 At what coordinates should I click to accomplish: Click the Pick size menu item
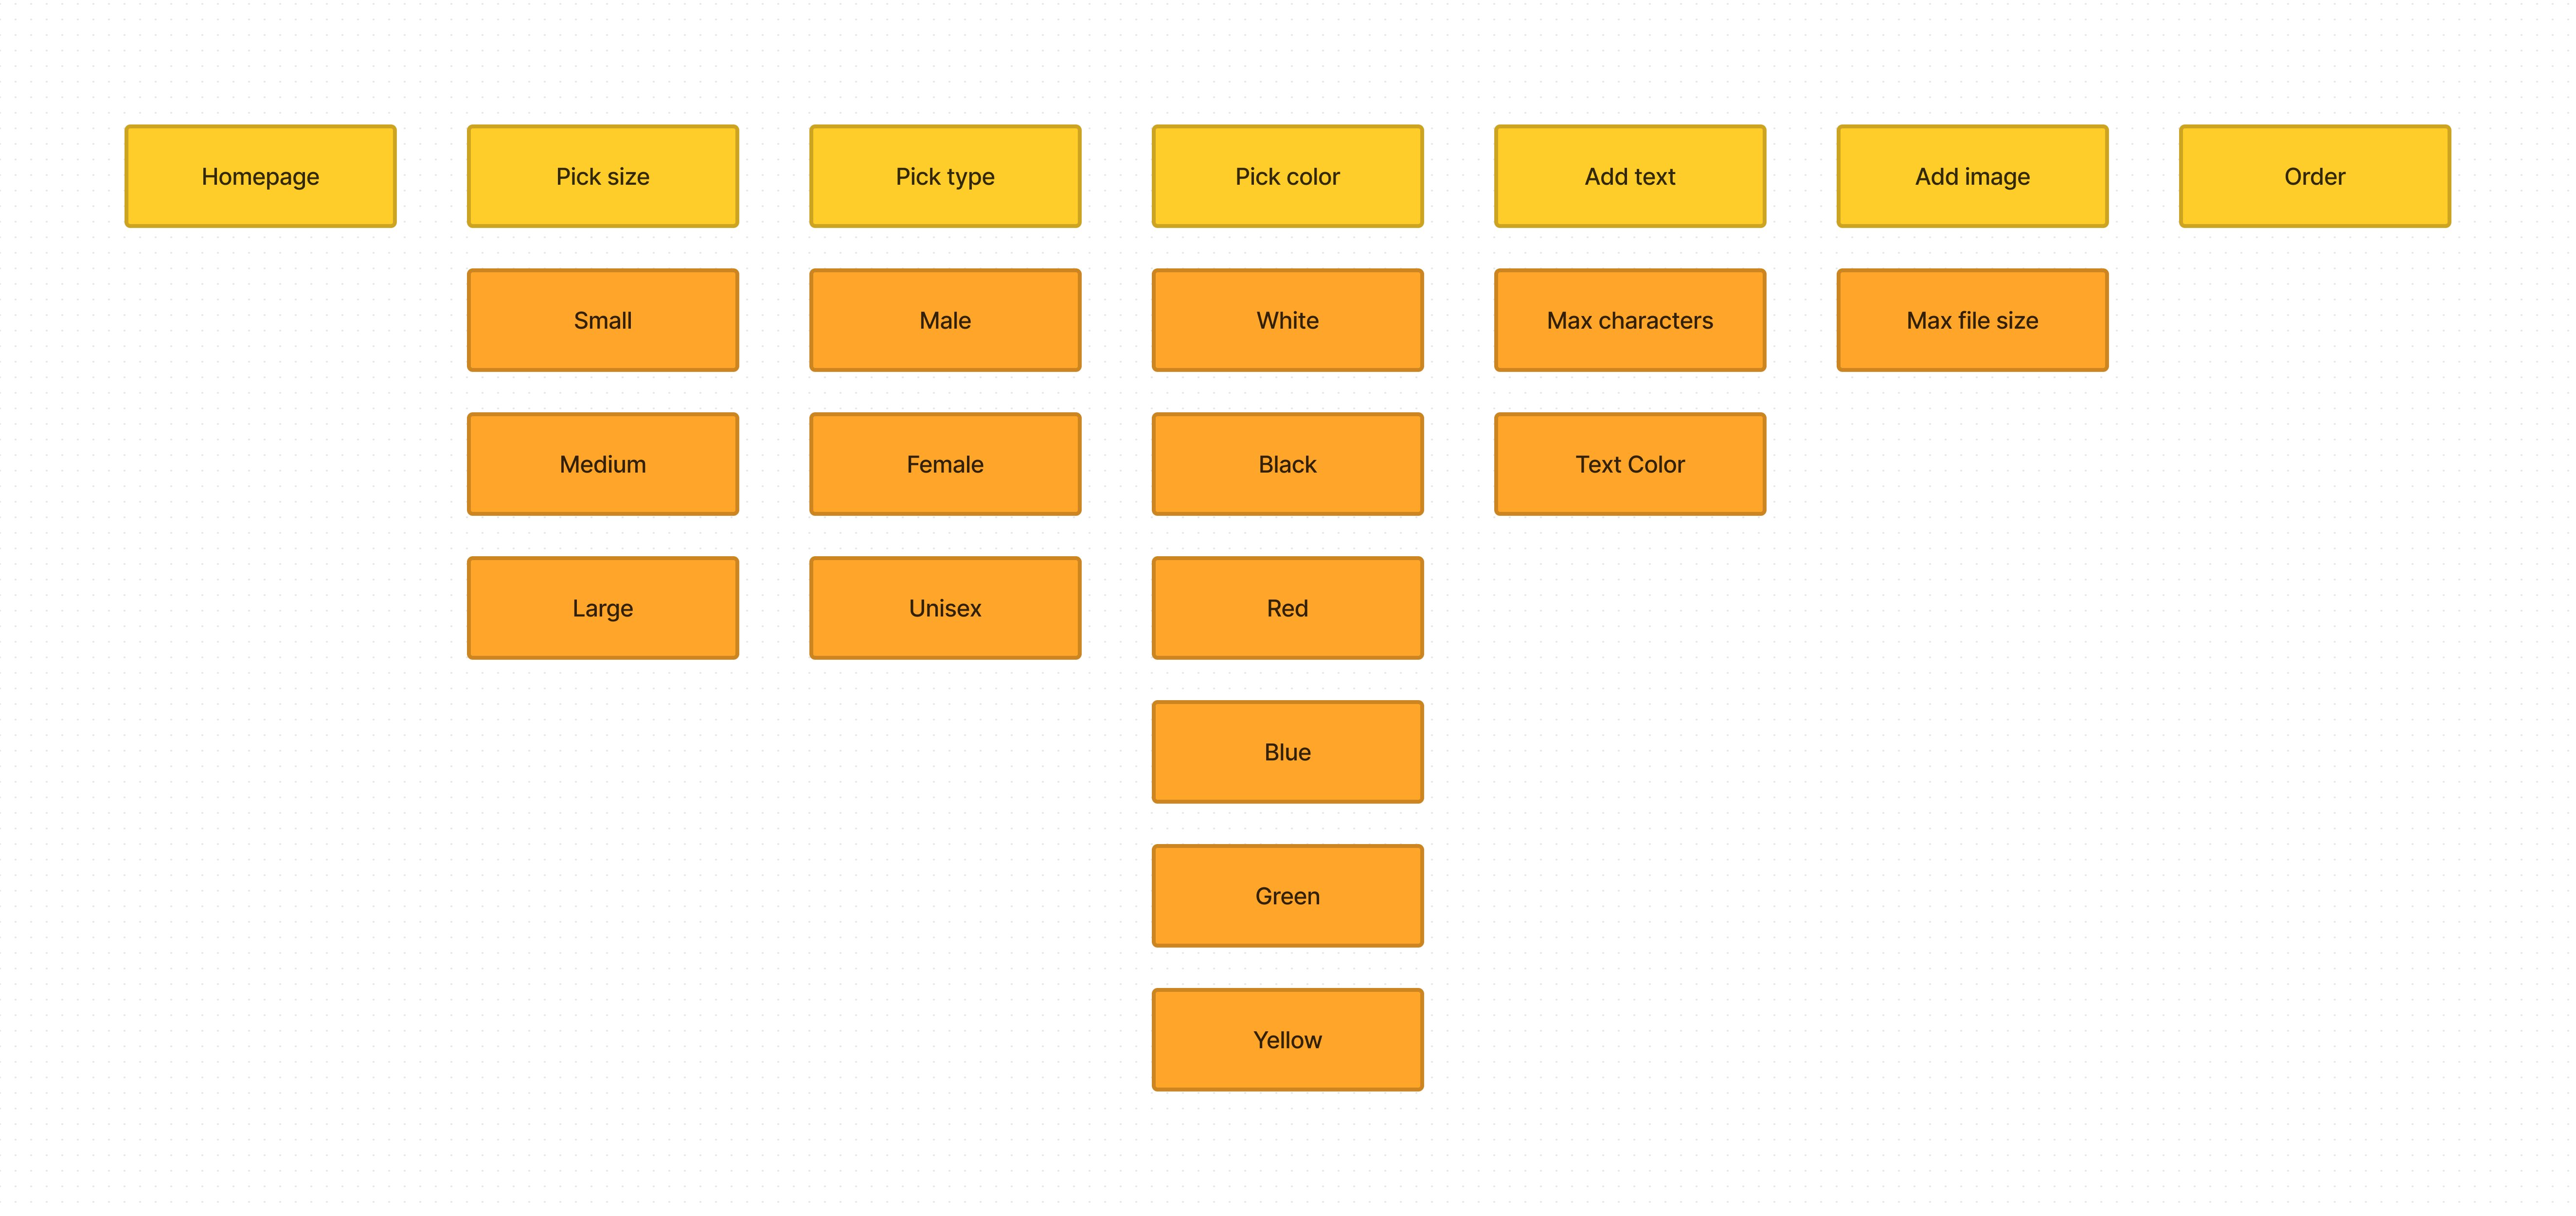tap(601, 176)
